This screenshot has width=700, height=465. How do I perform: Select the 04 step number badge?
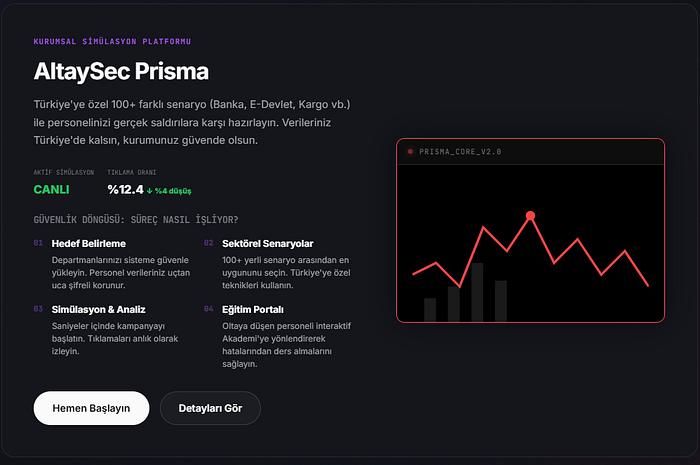tap(208, 309)
